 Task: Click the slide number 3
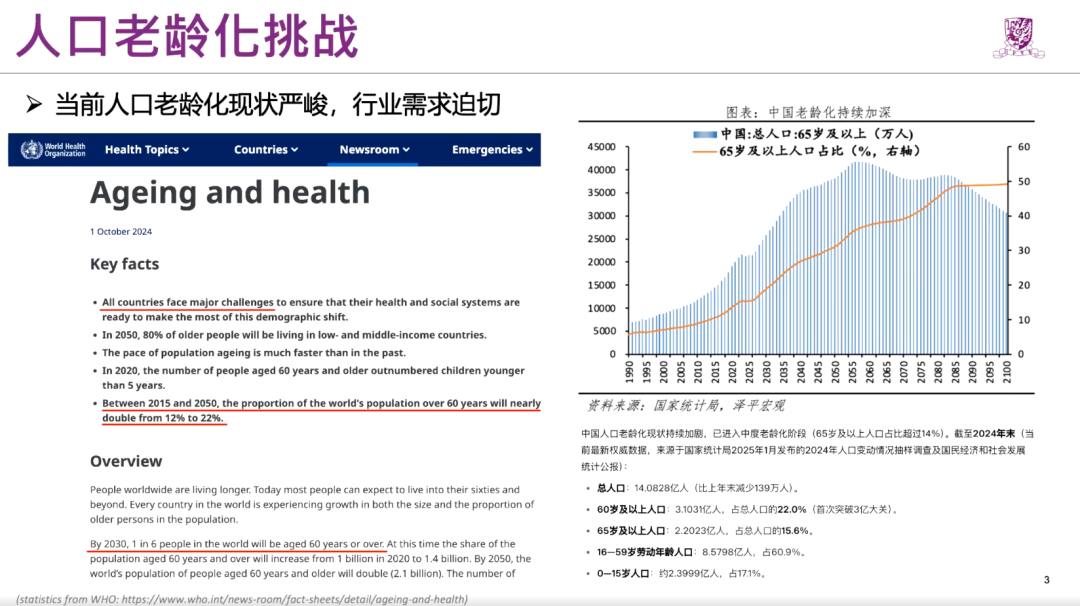point(1046,580)
